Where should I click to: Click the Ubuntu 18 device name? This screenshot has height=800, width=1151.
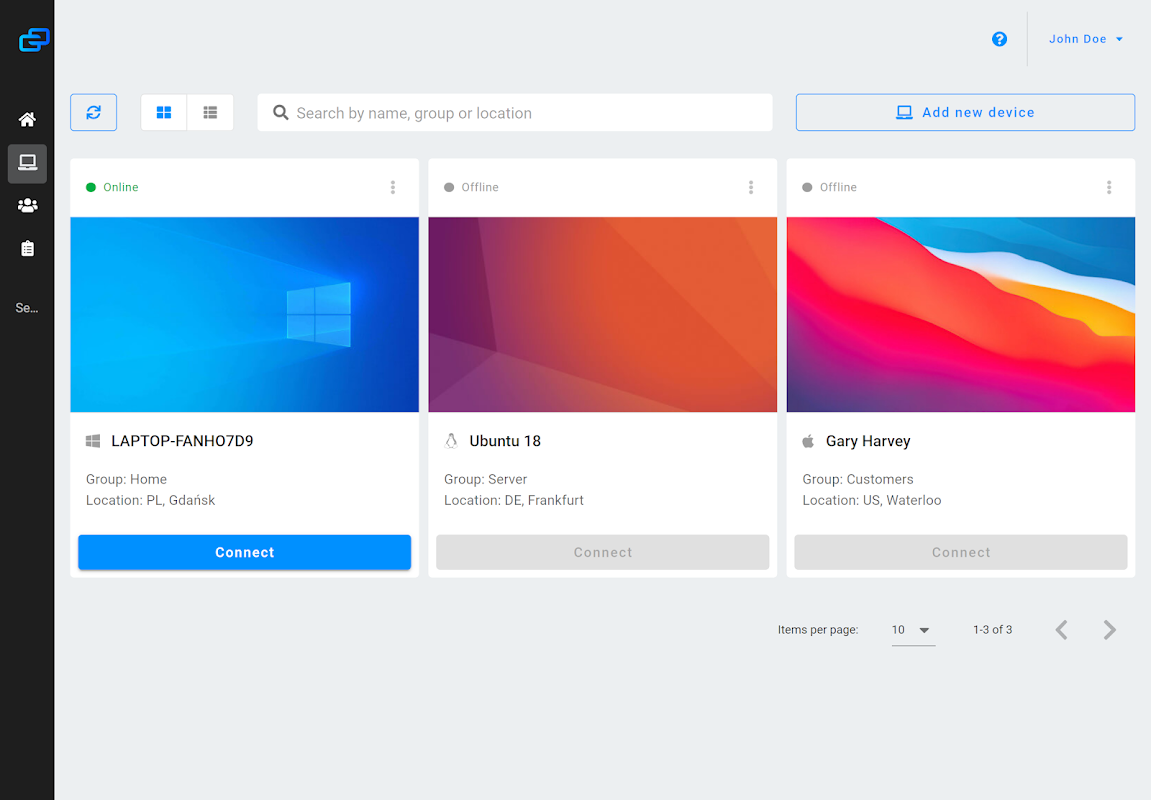(505, 441)
